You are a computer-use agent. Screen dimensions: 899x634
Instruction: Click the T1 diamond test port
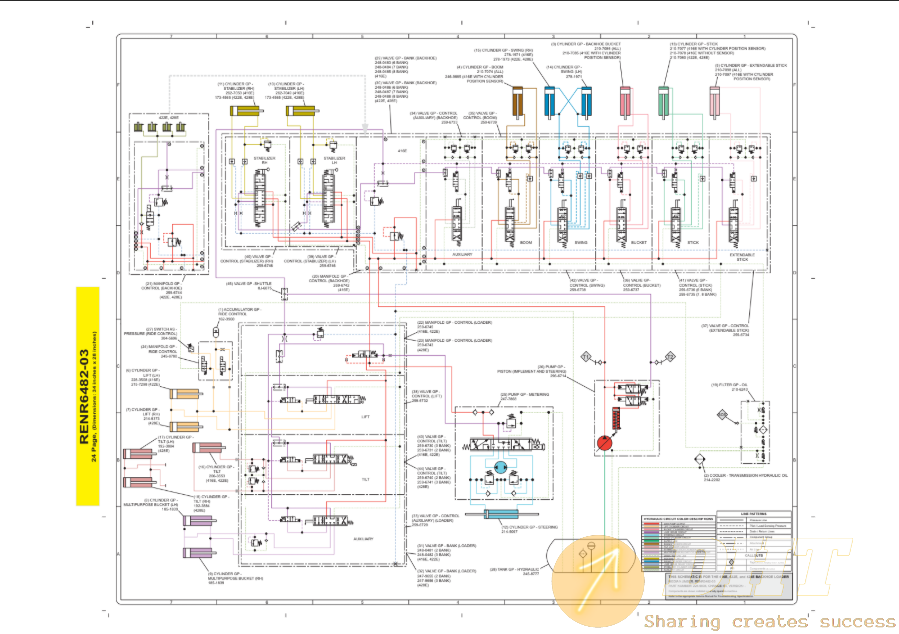[586, 357]
